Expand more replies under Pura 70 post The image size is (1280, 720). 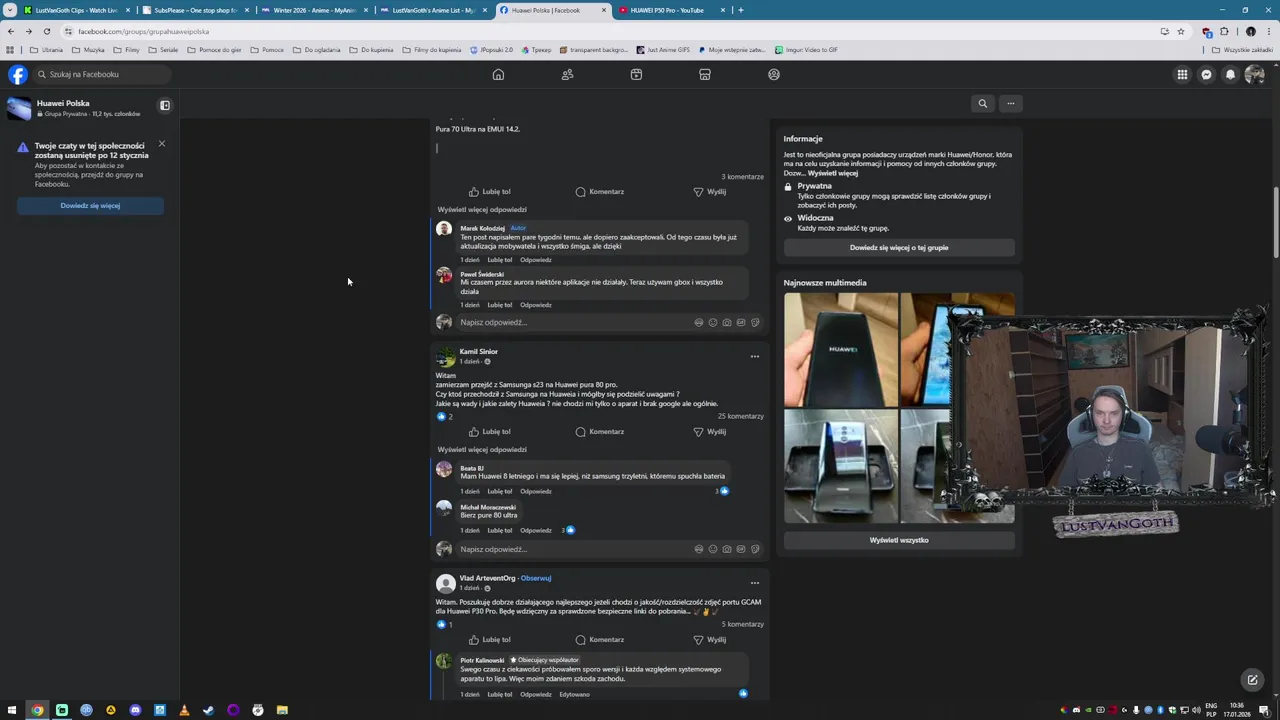(x=482, y=210)
